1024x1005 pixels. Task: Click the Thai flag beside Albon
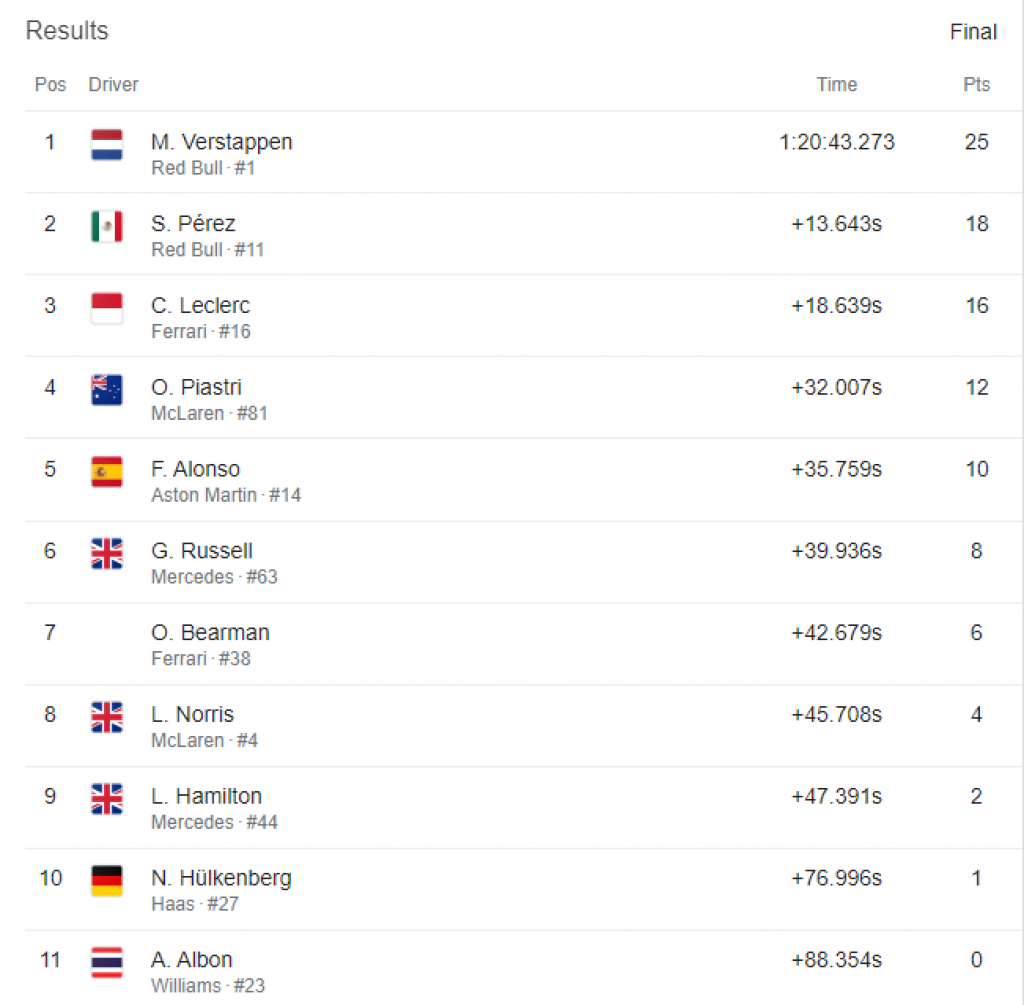coord(107,962)
